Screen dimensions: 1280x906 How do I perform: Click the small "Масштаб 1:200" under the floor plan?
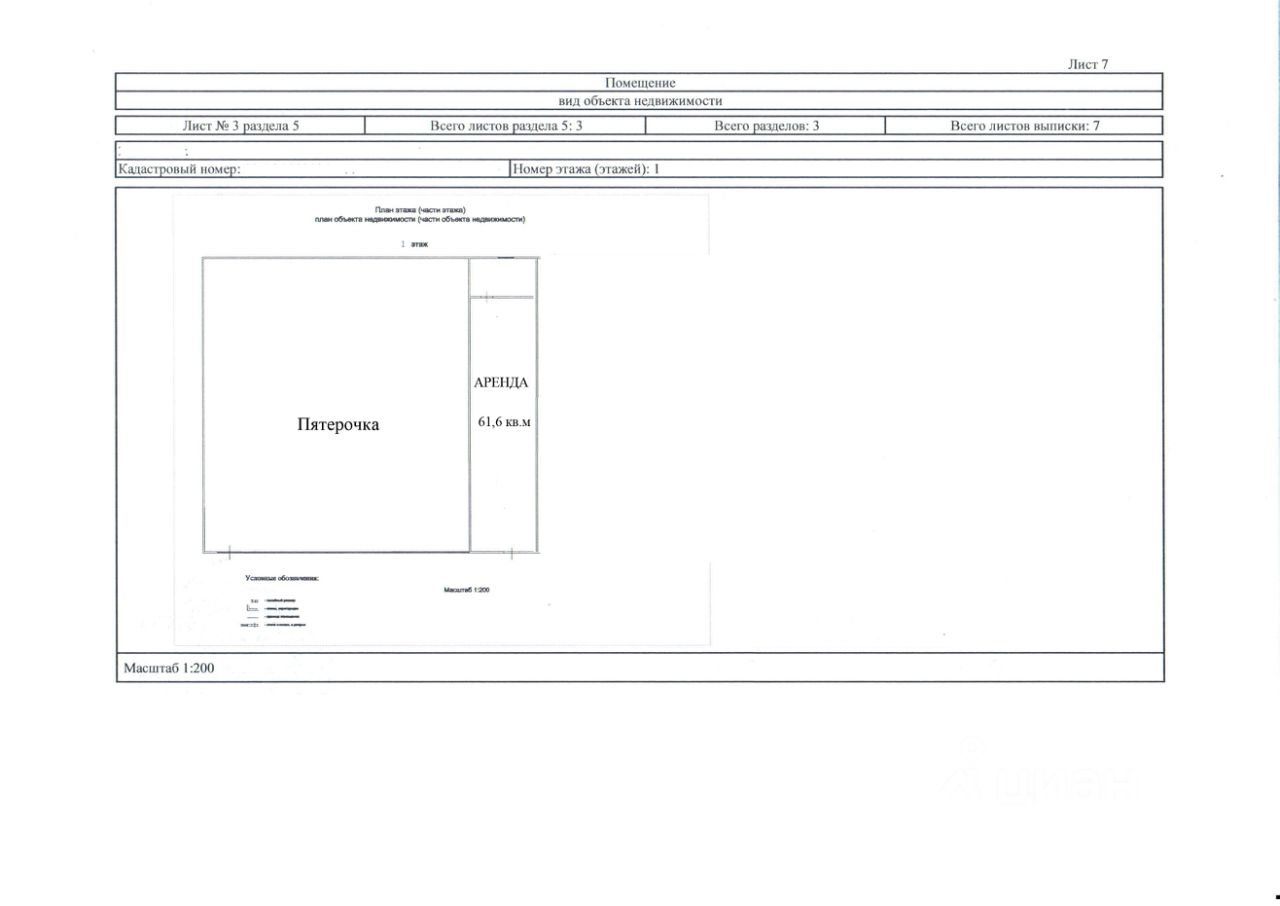(466, 590)
